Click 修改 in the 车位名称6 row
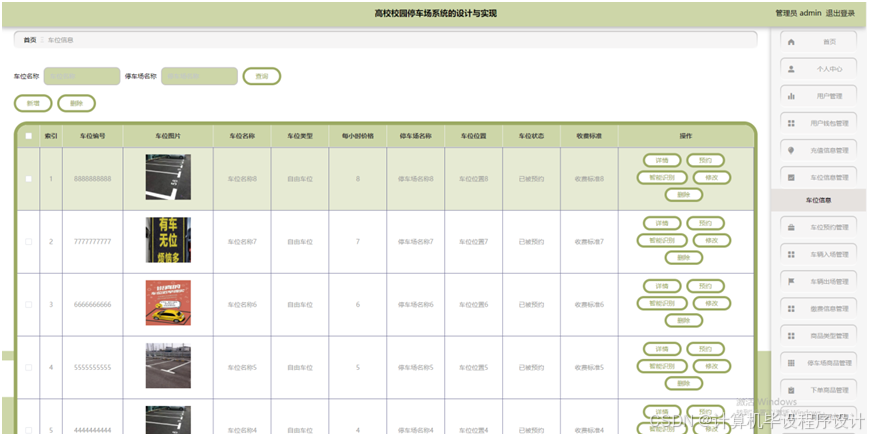The image size is (869, 436). (x=712, y=304)
